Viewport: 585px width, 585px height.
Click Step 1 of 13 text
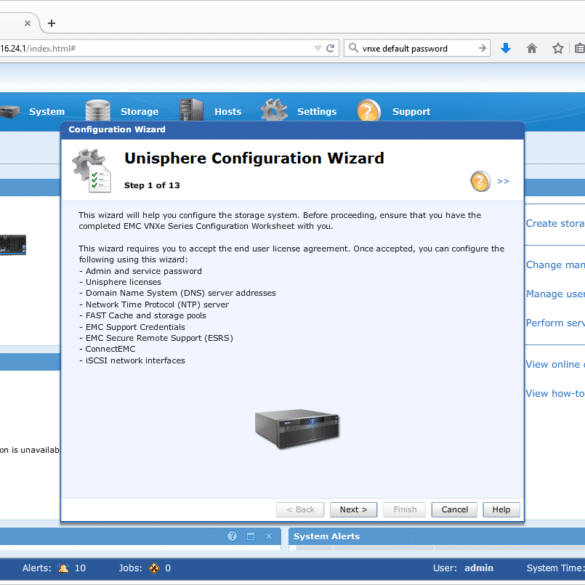[x=152, y=185]
